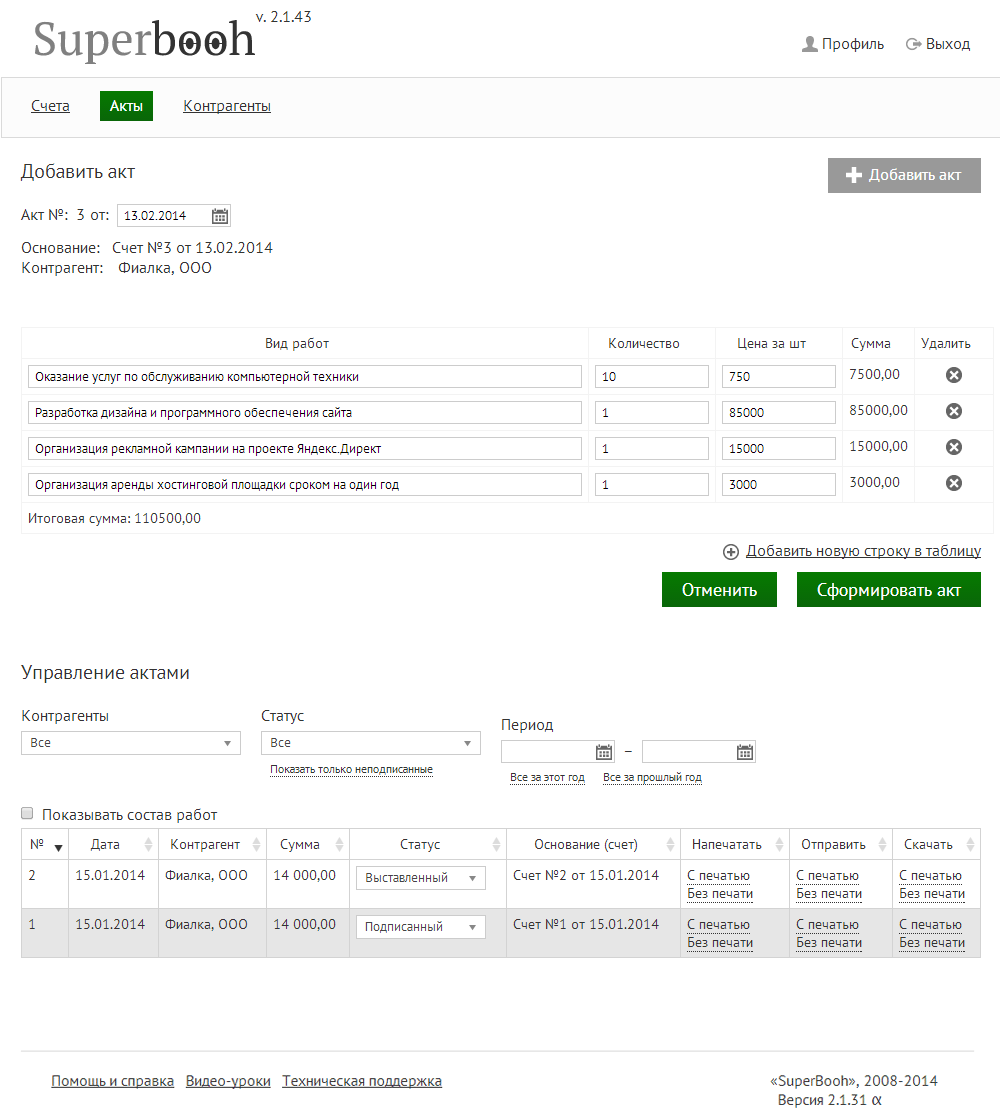Open calendar picker for act date
This screenshot has width=1000, height=1120.
pos(220,216)
